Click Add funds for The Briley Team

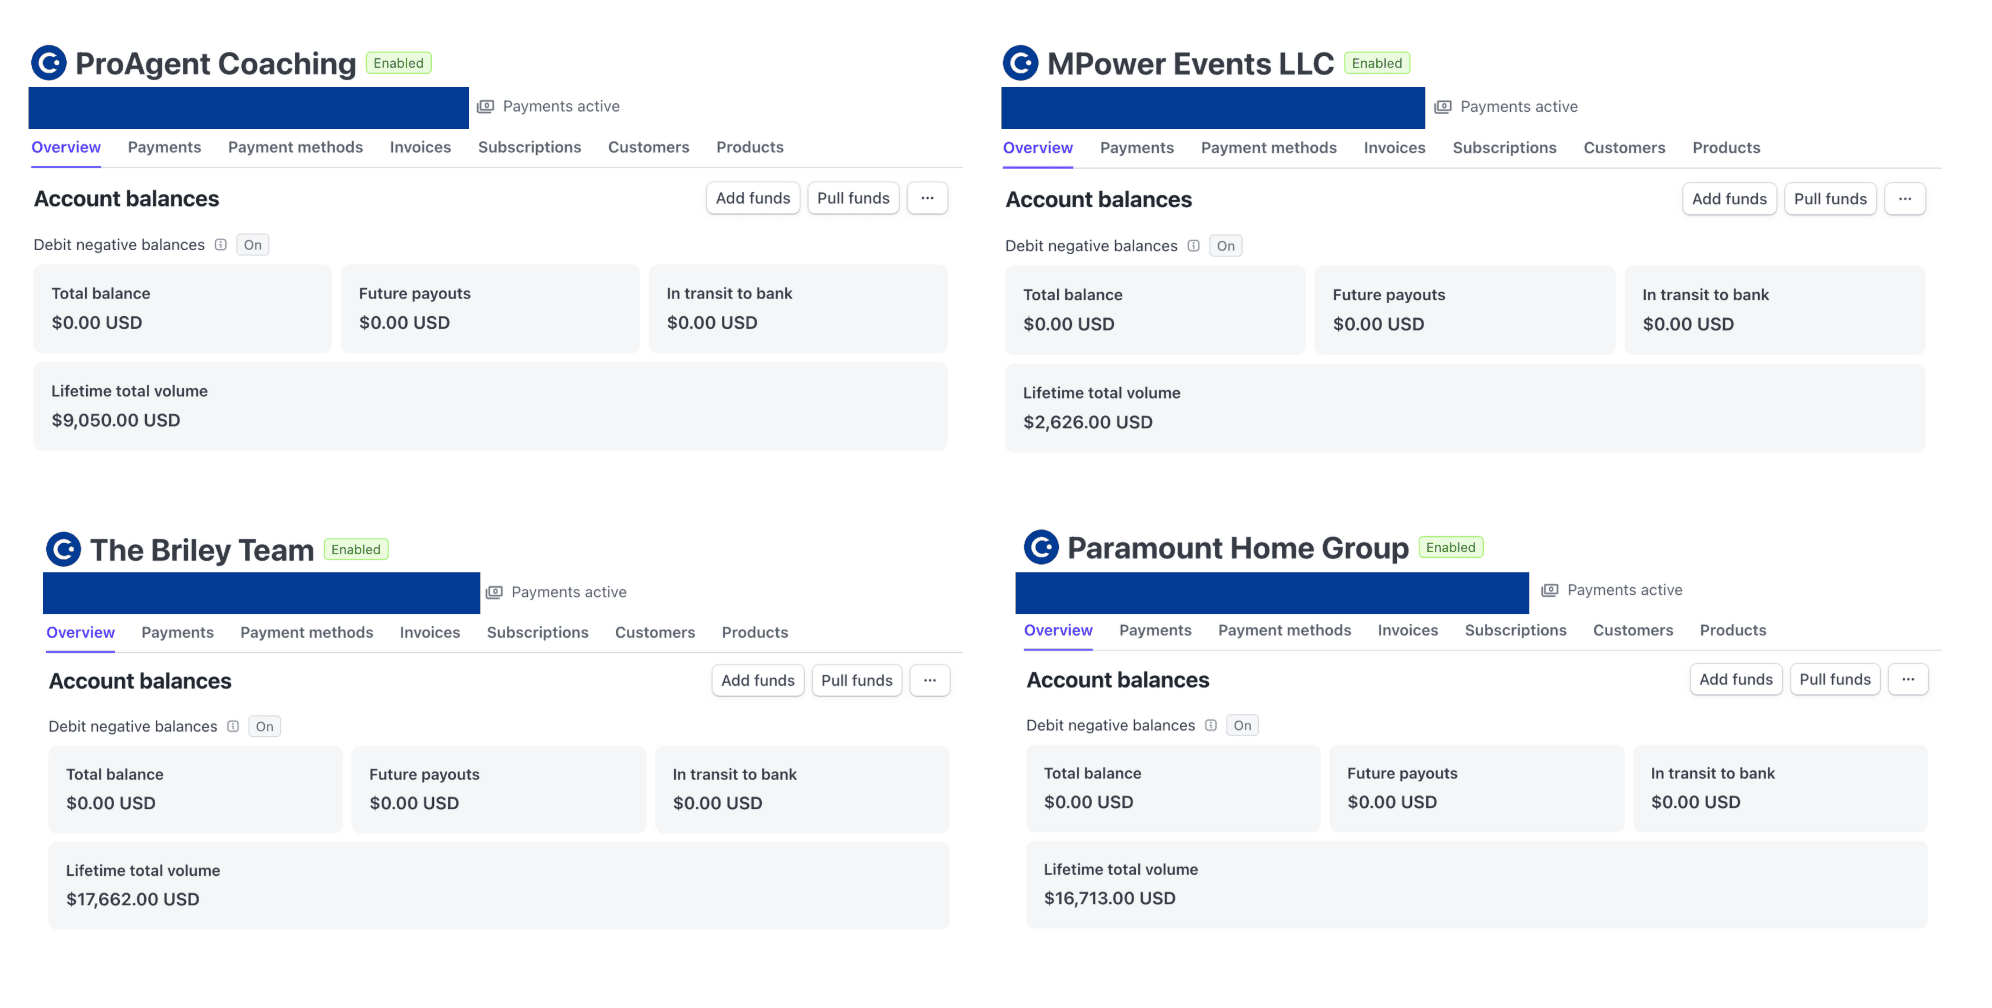tap(757, 681)
